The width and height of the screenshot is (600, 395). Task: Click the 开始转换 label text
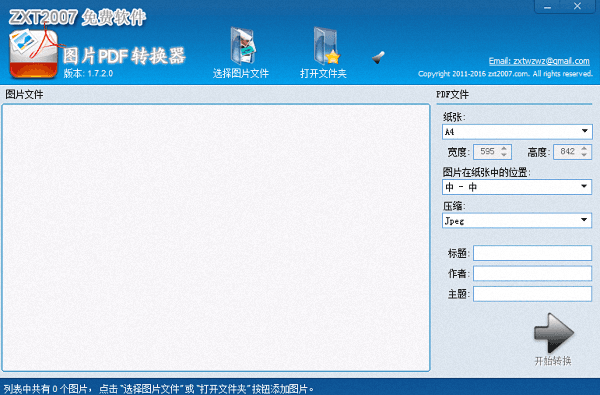coord(553,361)
